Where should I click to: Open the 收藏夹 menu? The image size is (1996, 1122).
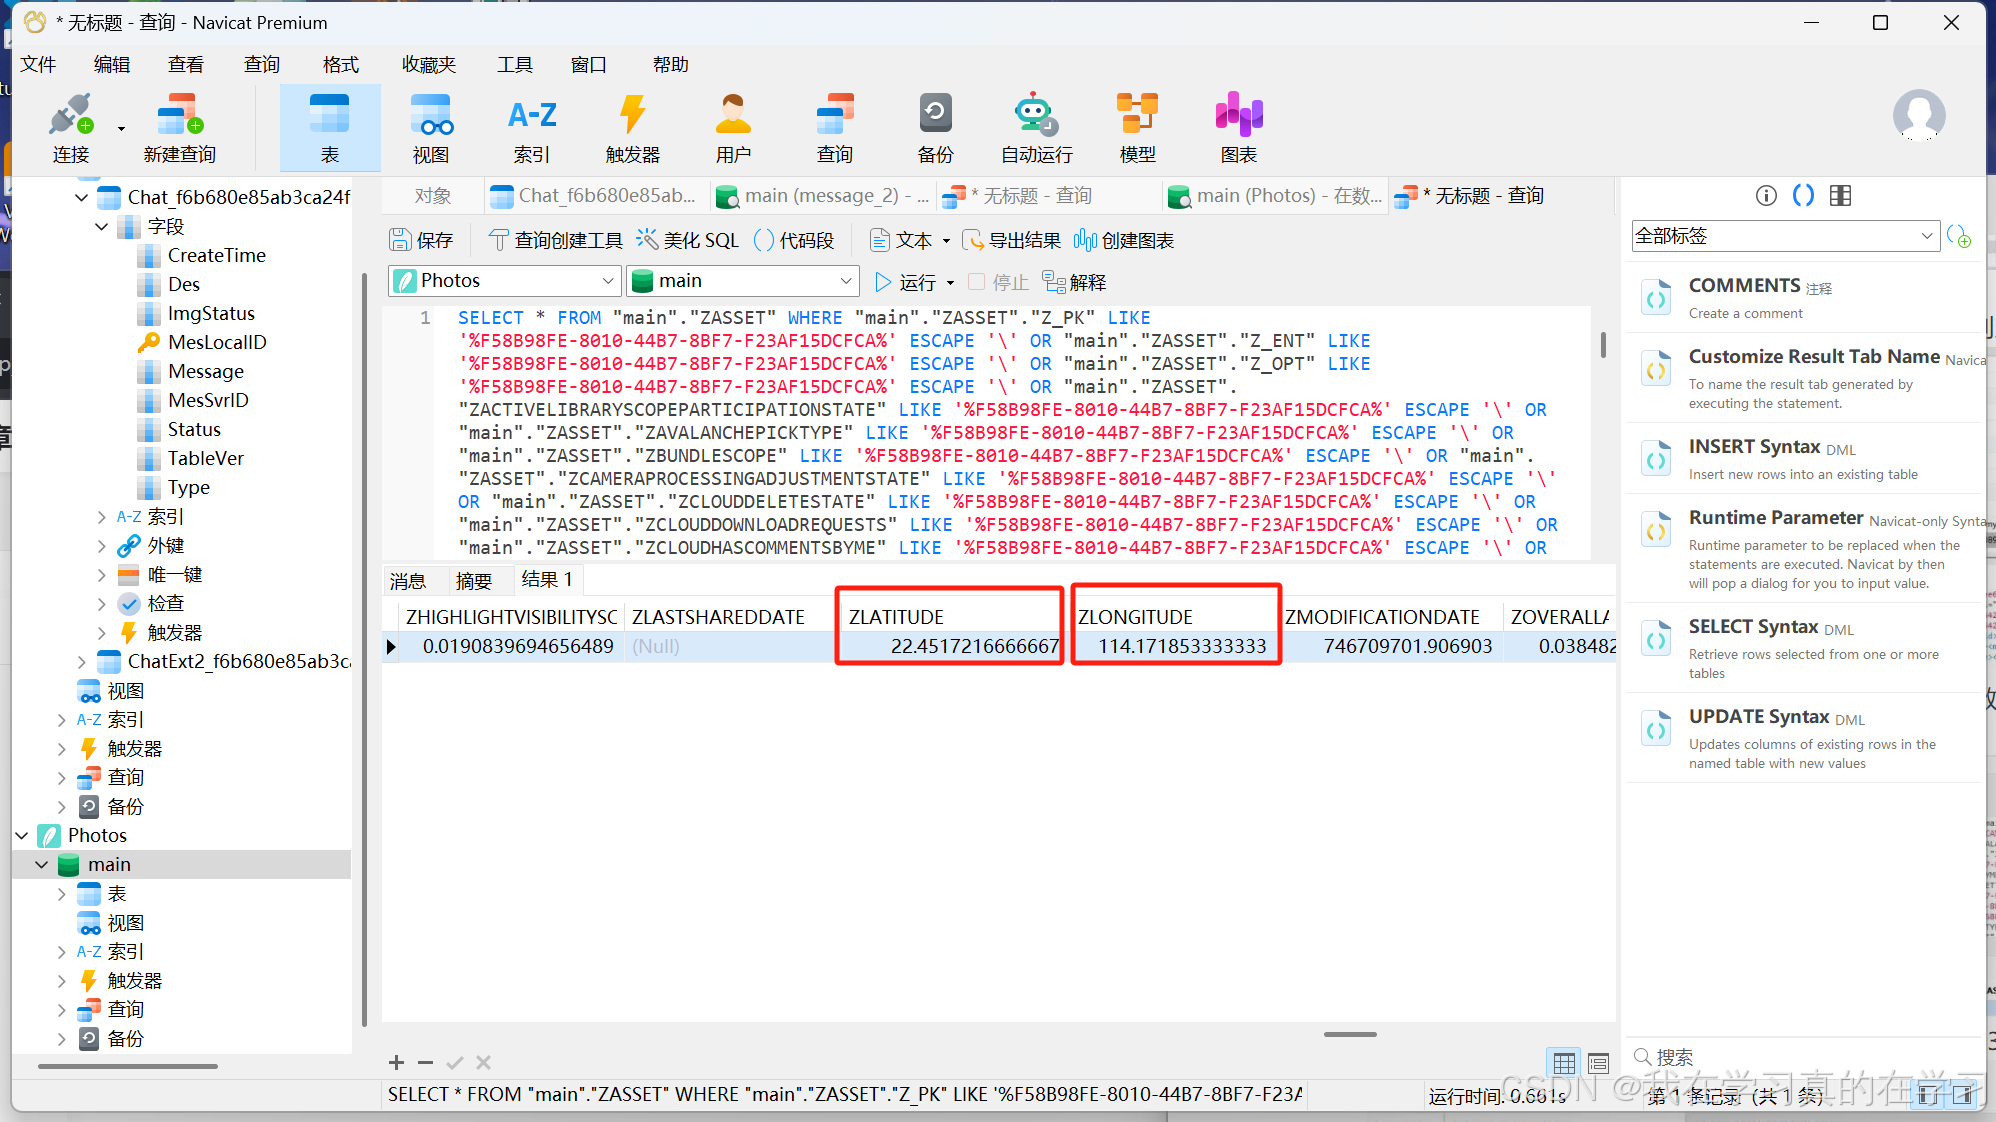tap(428, 65)
